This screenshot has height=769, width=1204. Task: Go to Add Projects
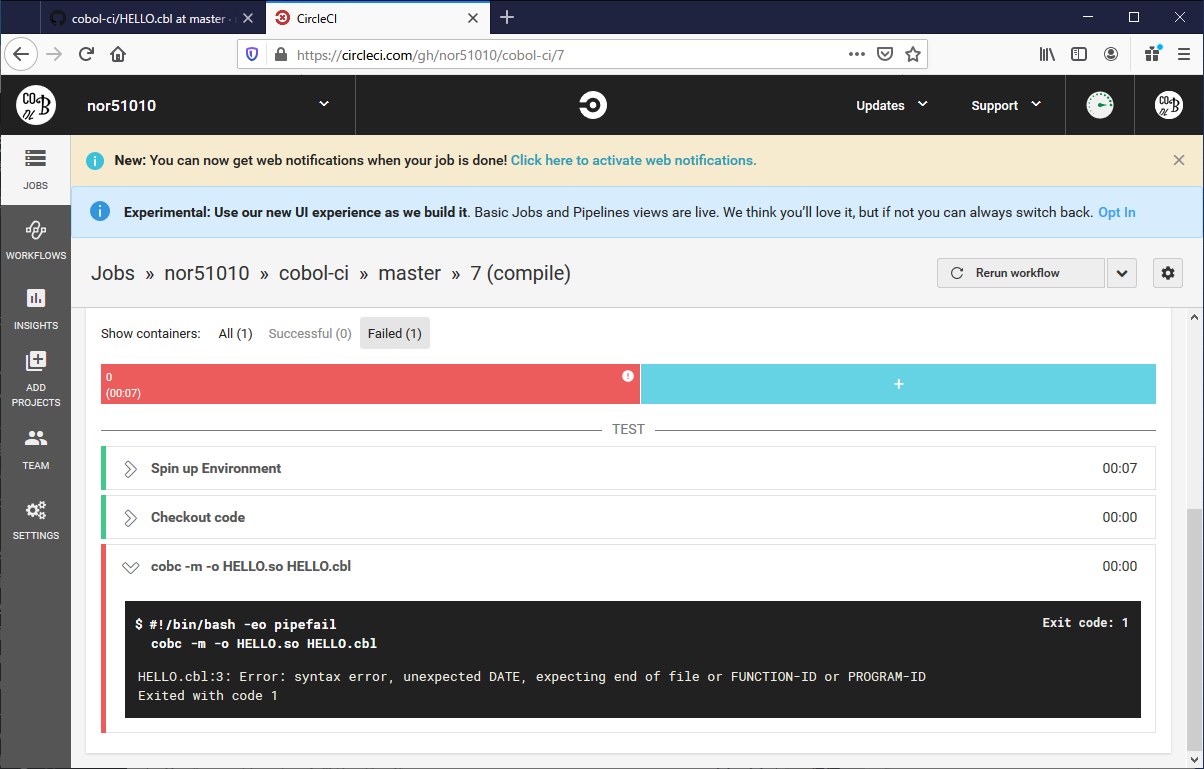[x=35, y=380]
